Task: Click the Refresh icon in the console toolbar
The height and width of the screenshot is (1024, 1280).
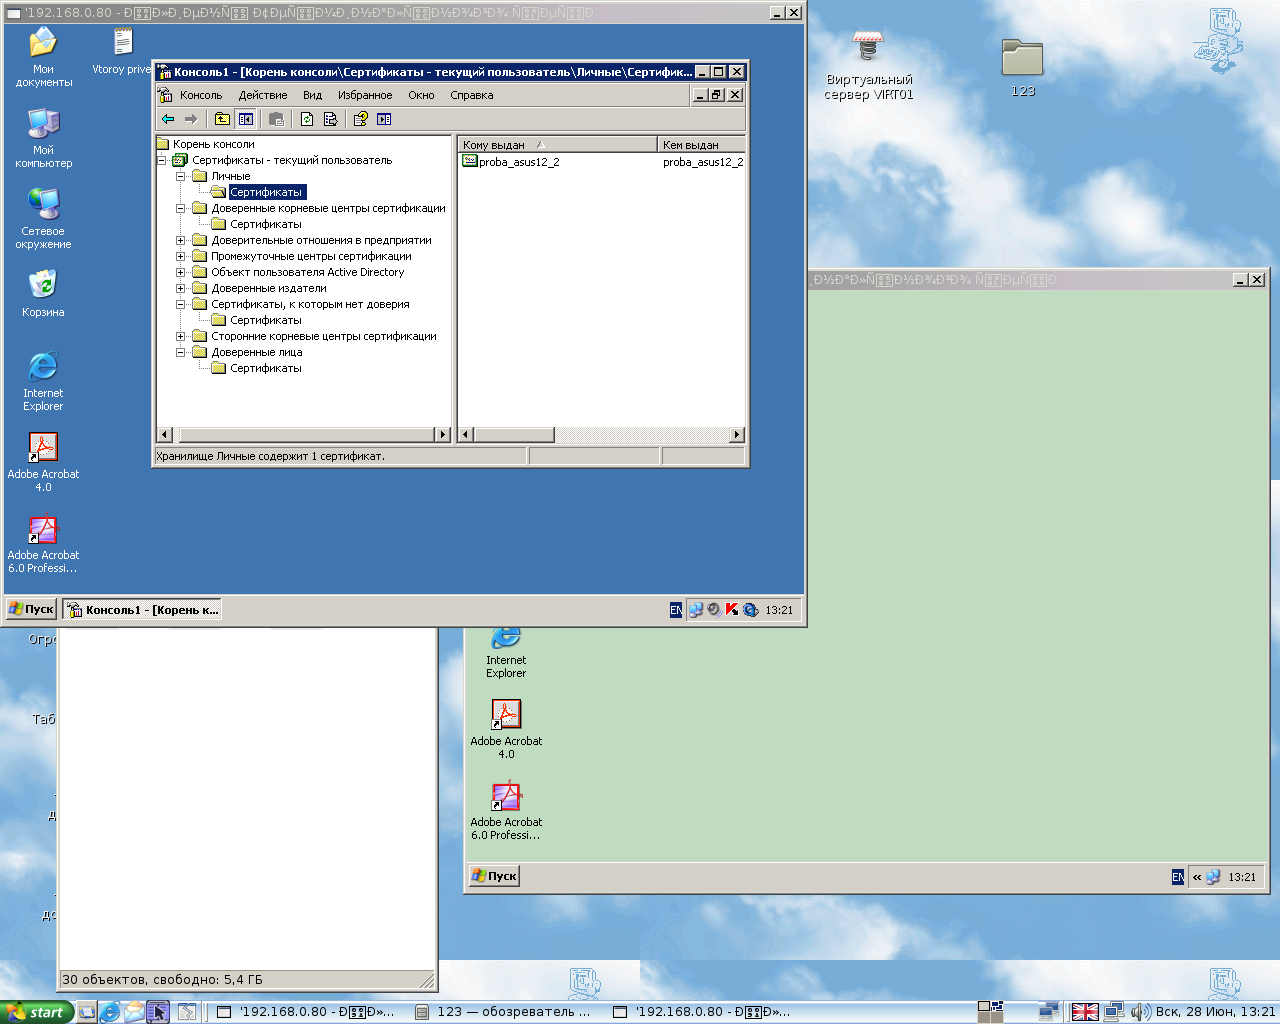Action: coord(307,119)
